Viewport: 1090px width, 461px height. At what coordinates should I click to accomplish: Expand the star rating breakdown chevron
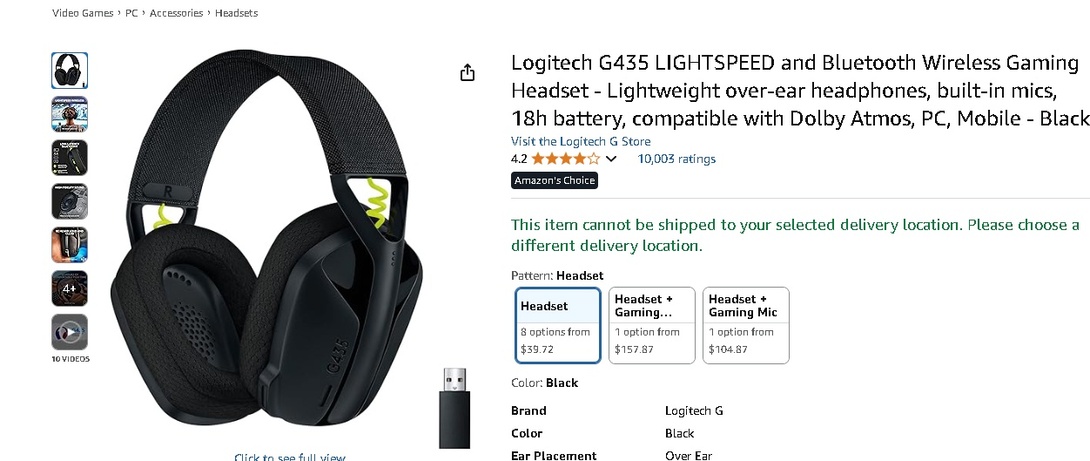611,159
